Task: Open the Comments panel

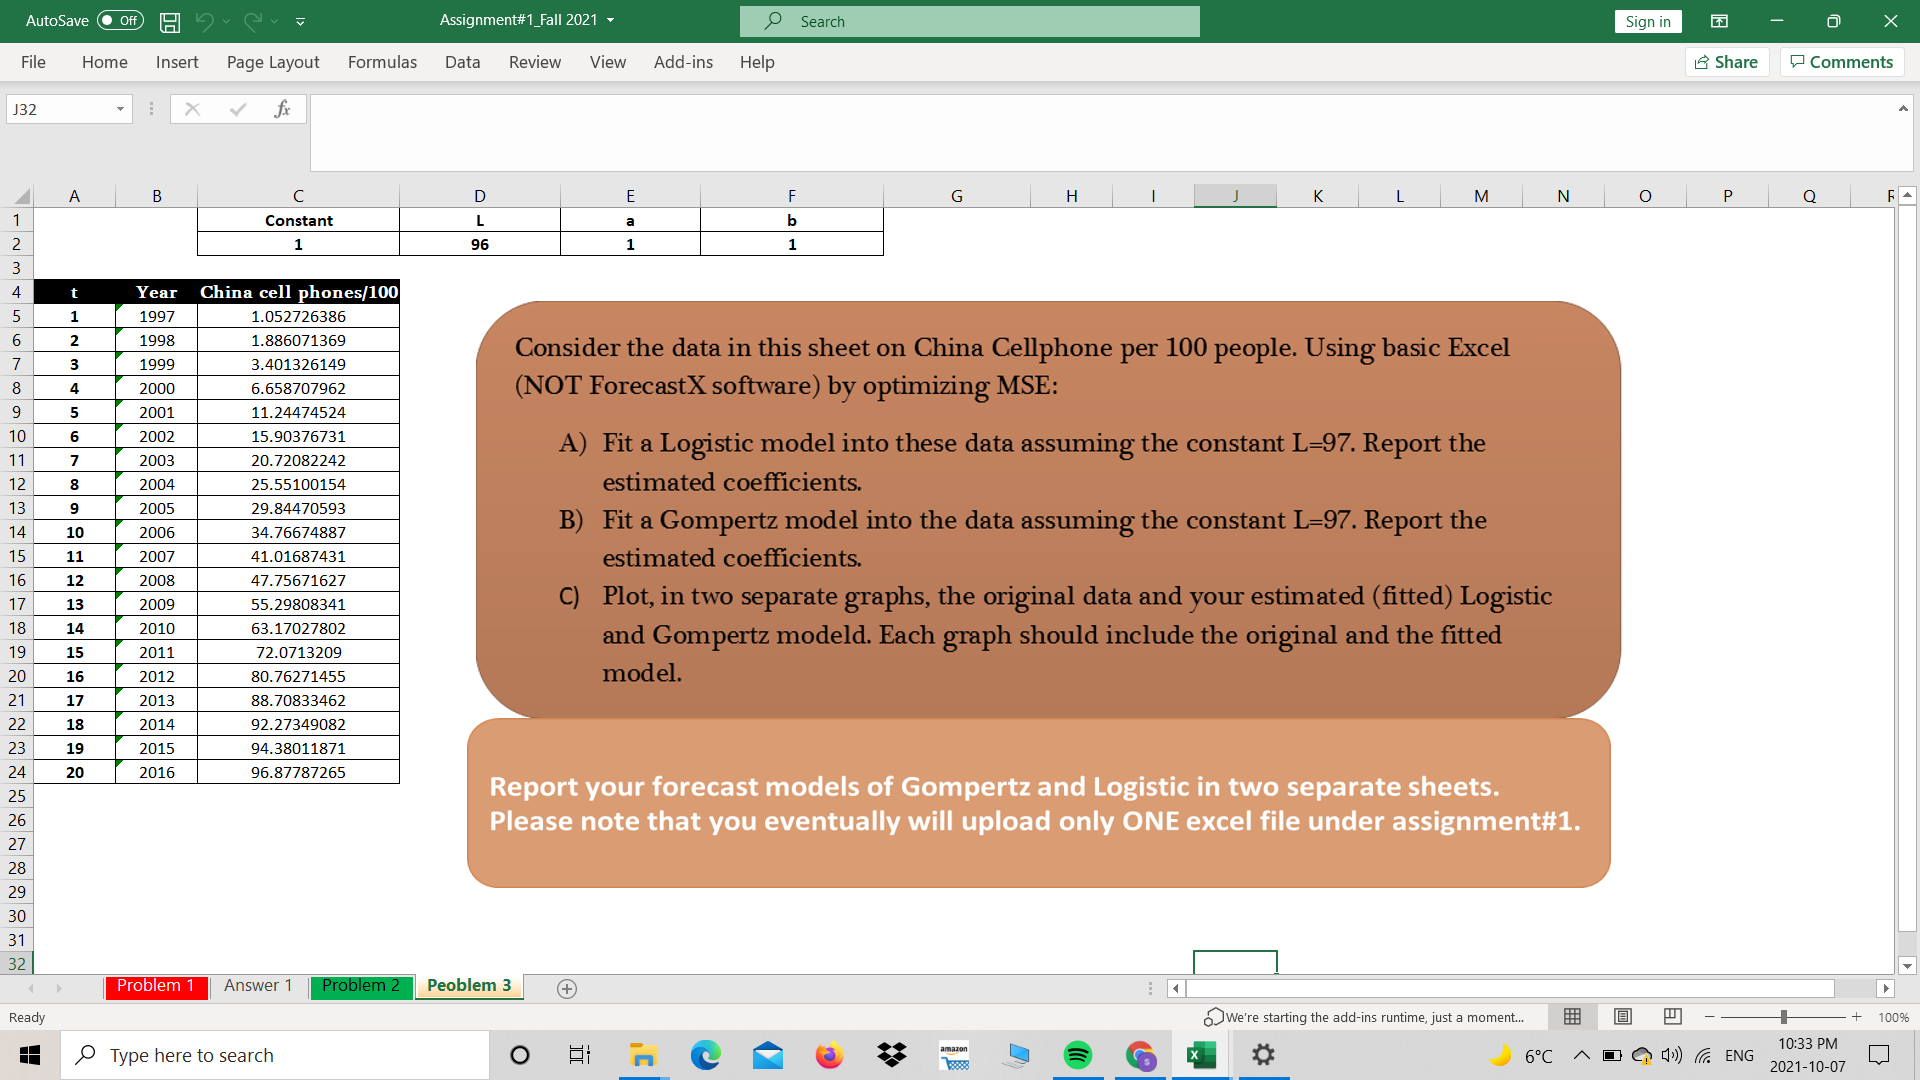Action: (1841, 61)
